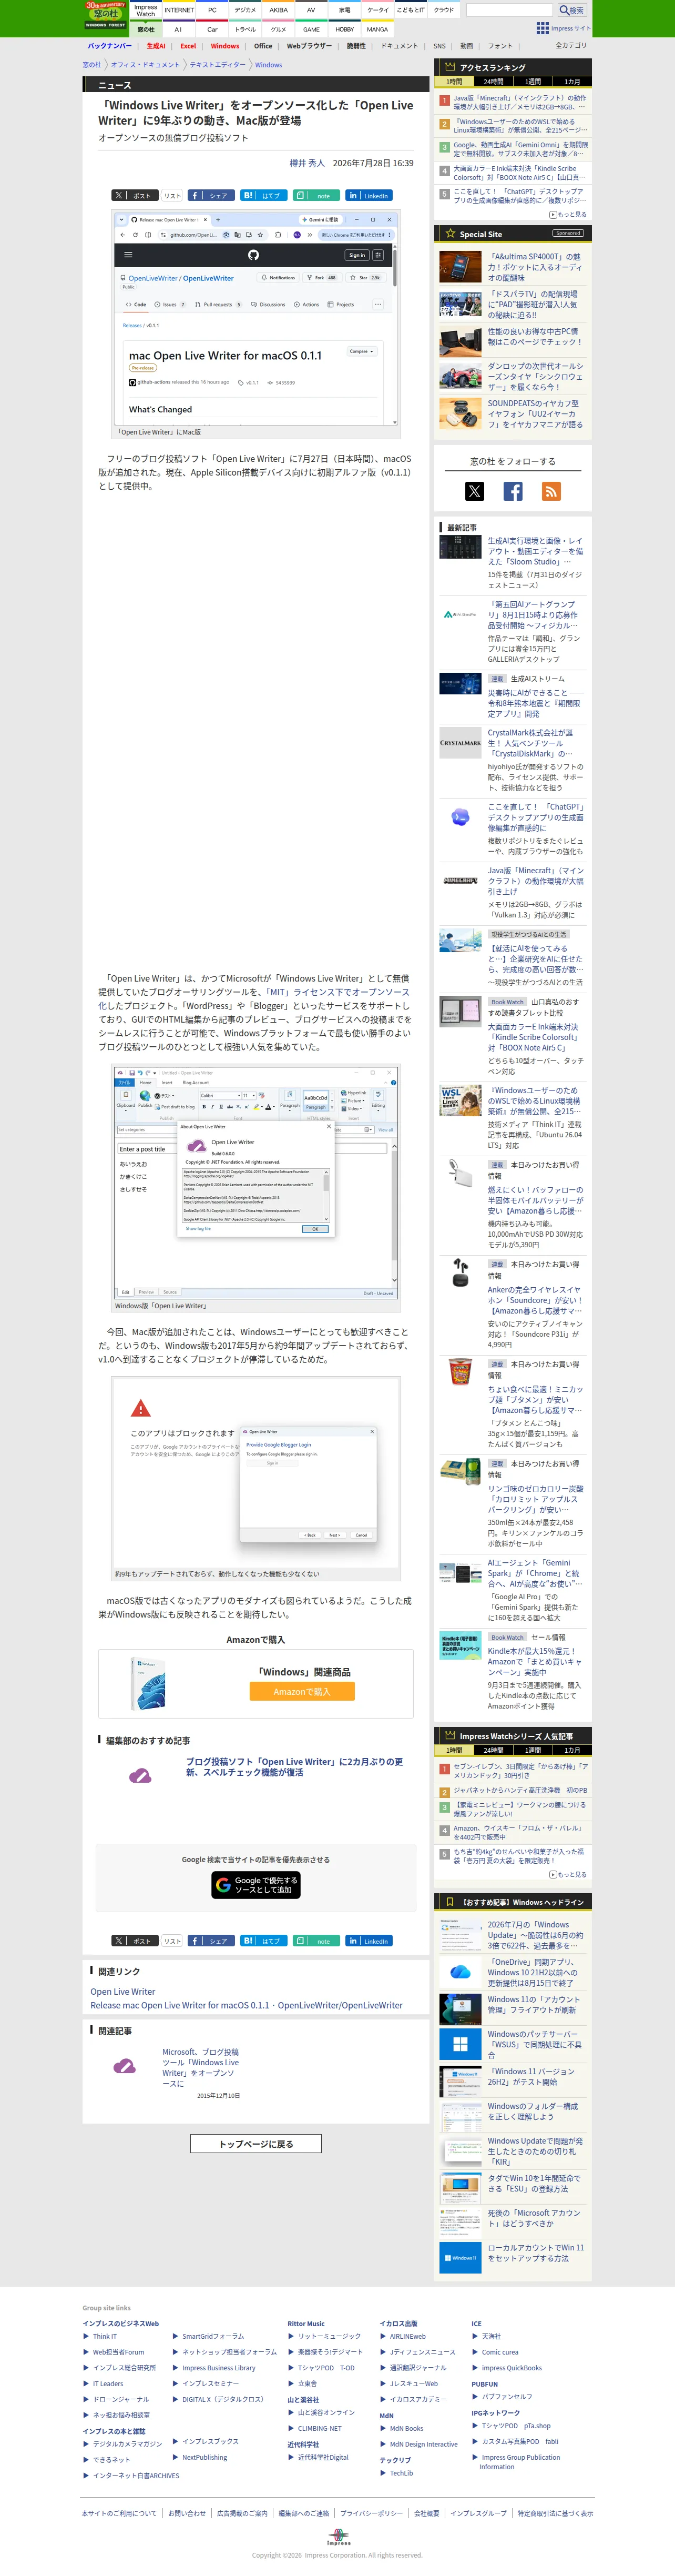Select 24時間 tab in Impress Watchシリーズ 人気記事

coord(493,1750)
